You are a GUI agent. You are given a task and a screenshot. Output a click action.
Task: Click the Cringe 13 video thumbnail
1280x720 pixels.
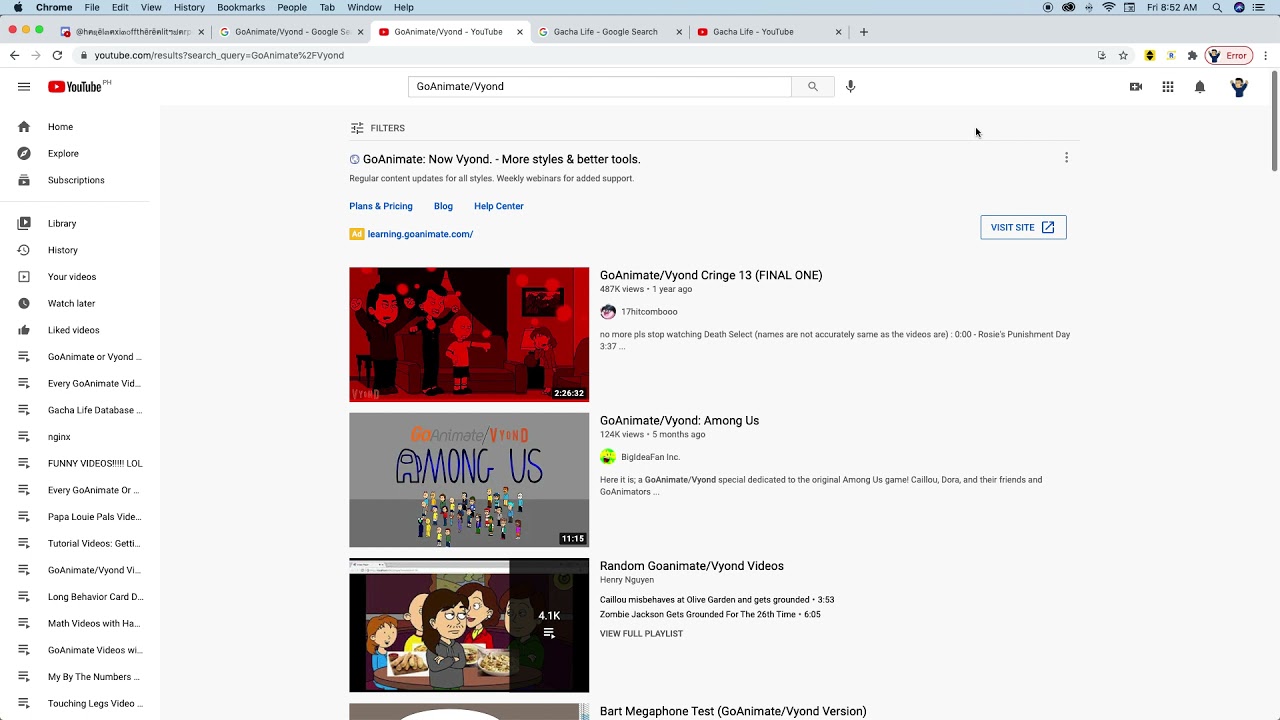(469, 334)
